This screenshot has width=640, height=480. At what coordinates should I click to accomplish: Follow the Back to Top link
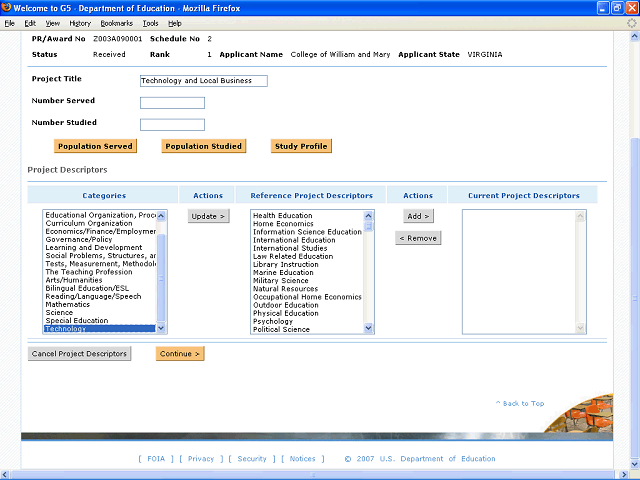click(x=521, y=404)
